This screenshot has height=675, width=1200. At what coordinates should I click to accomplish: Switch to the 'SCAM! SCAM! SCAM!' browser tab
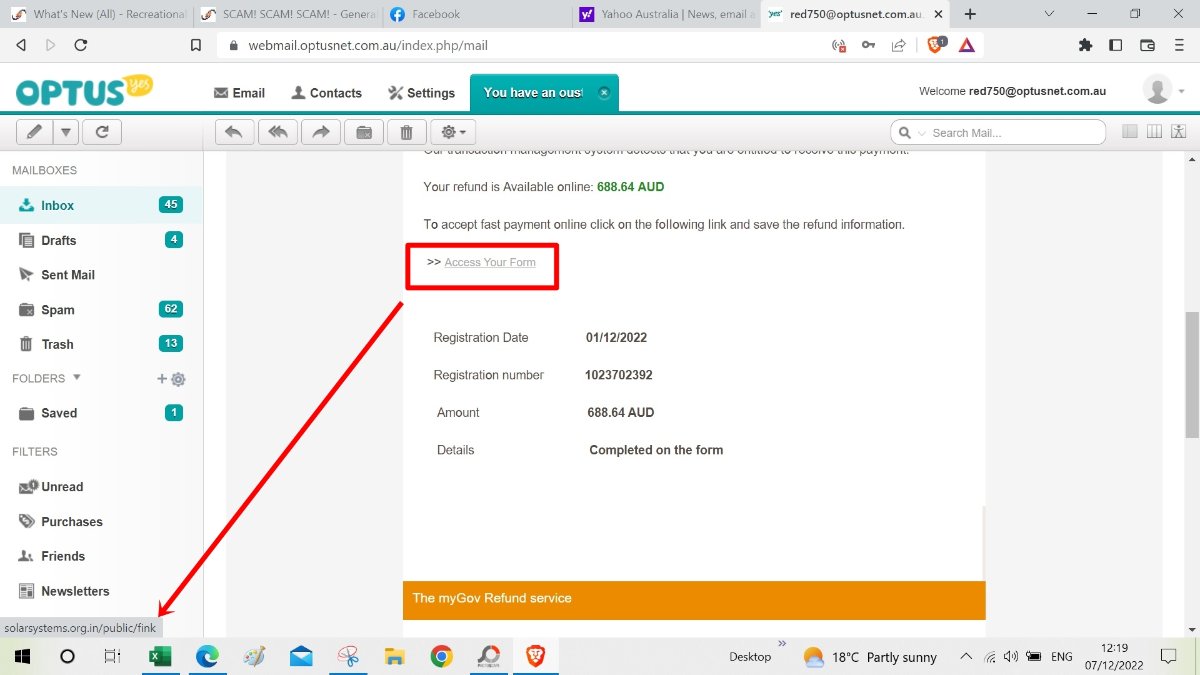click(285, 14)
